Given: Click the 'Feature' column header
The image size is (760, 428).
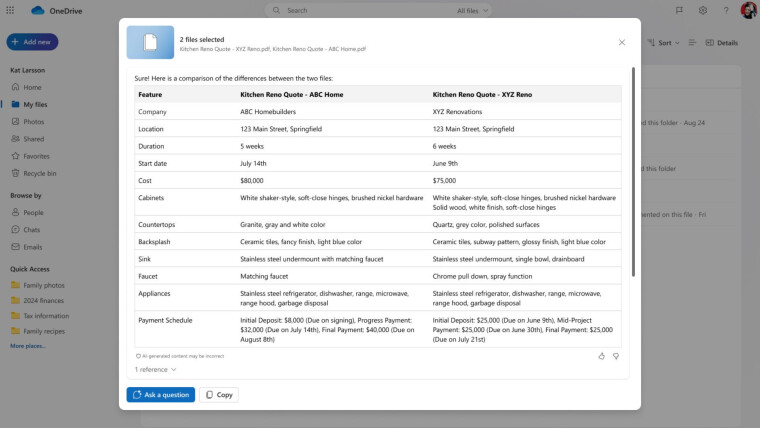Looking at the screenshot, I should 150,95.
